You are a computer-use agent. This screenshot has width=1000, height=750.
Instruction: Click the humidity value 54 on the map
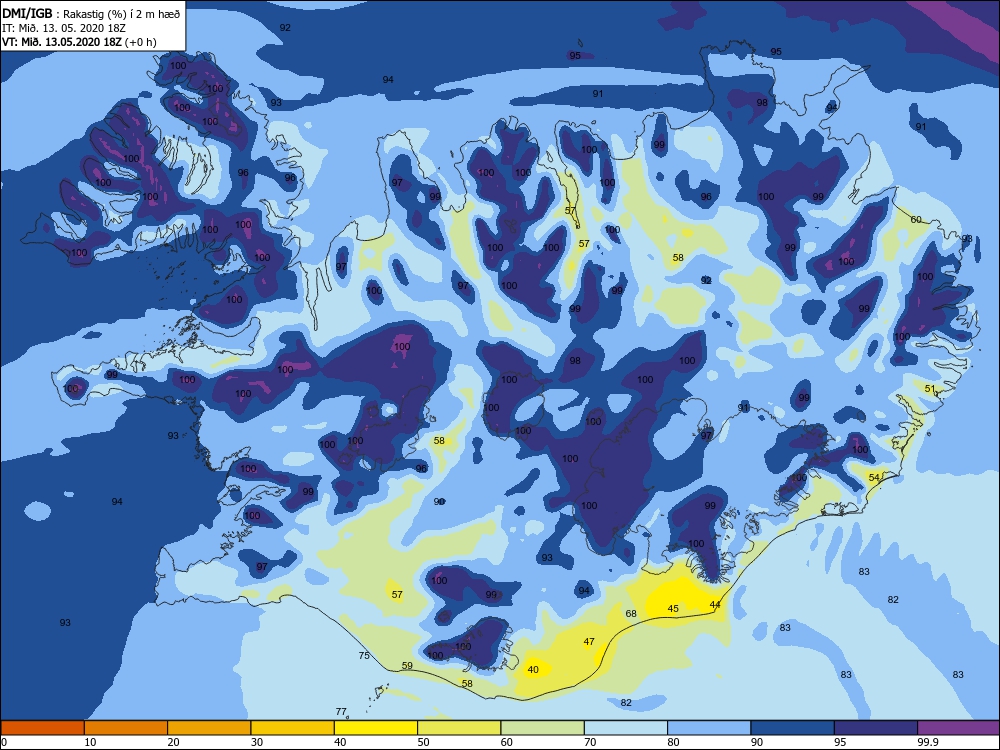point(874,477)
